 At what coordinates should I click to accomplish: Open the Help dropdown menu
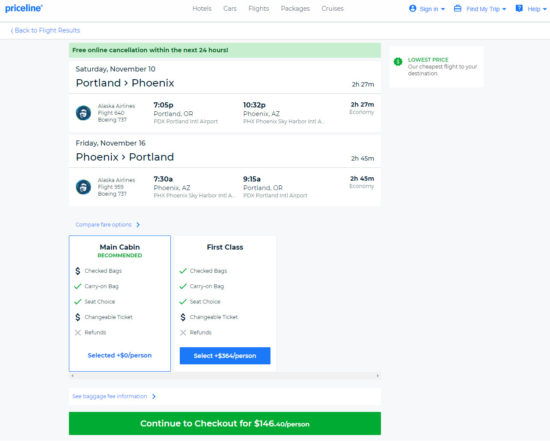point(531,9)
